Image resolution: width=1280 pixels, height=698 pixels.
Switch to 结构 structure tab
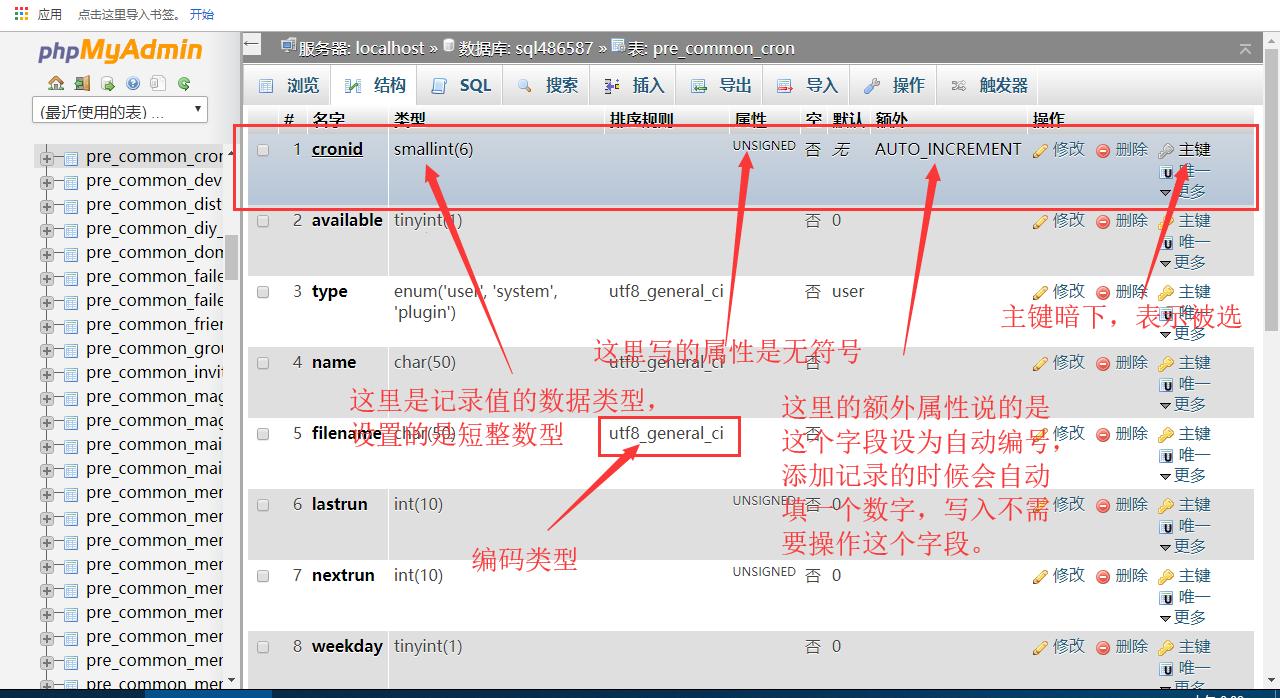click(x=375, y=86)
